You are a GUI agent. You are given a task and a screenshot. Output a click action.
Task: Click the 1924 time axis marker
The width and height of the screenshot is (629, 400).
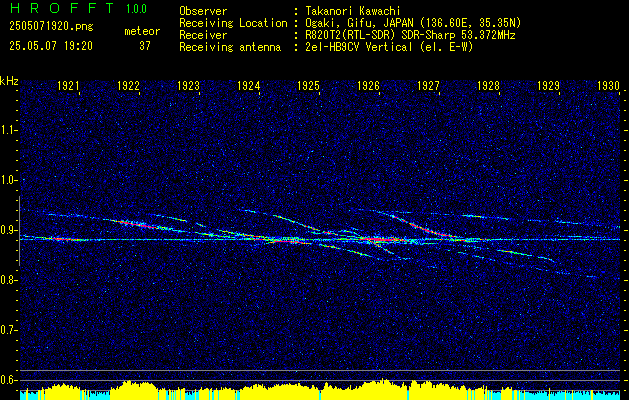click(248, 85)
